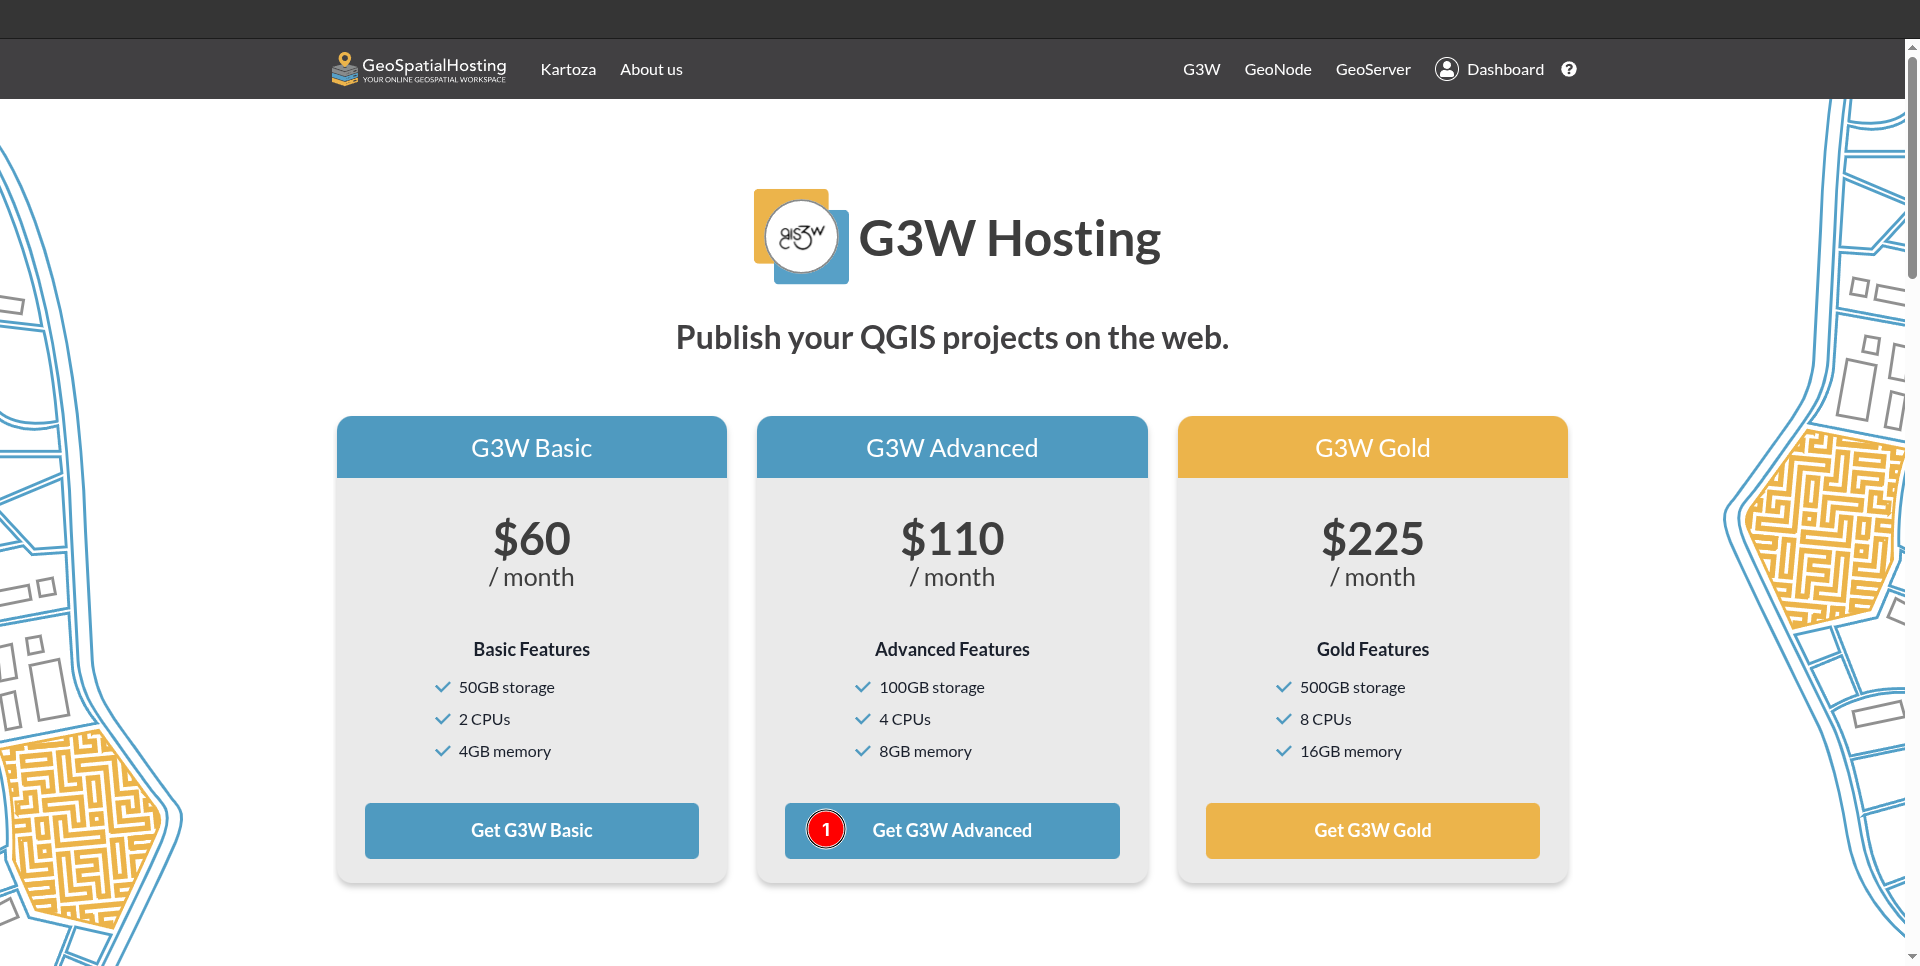Image resolution: width=1920 pixels, height=966 pixels.
Task: Click the 8GB memory feature
Action: pos(925,751)
